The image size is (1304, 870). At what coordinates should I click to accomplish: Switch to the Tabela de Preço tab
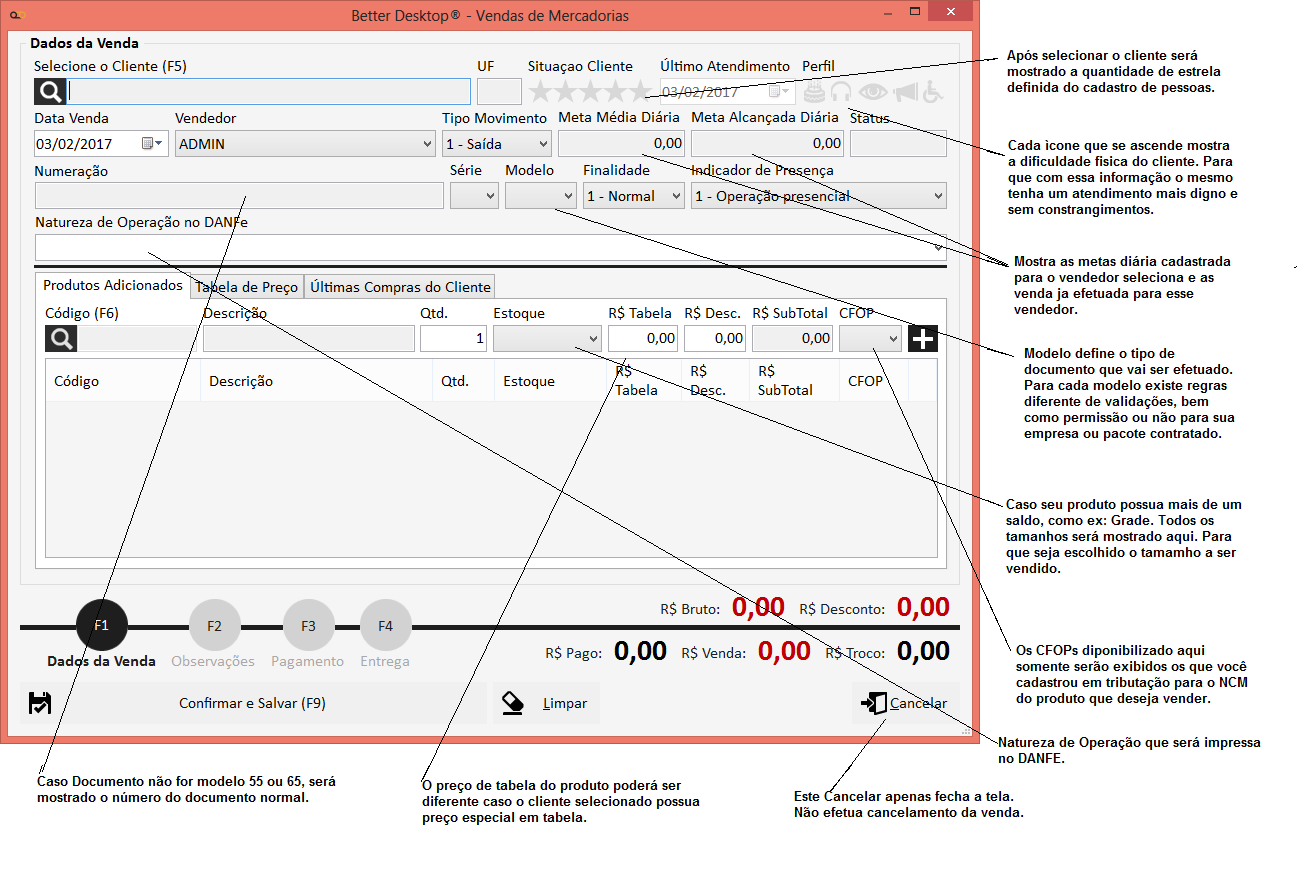pyautogui.click(x=247, y=287)
